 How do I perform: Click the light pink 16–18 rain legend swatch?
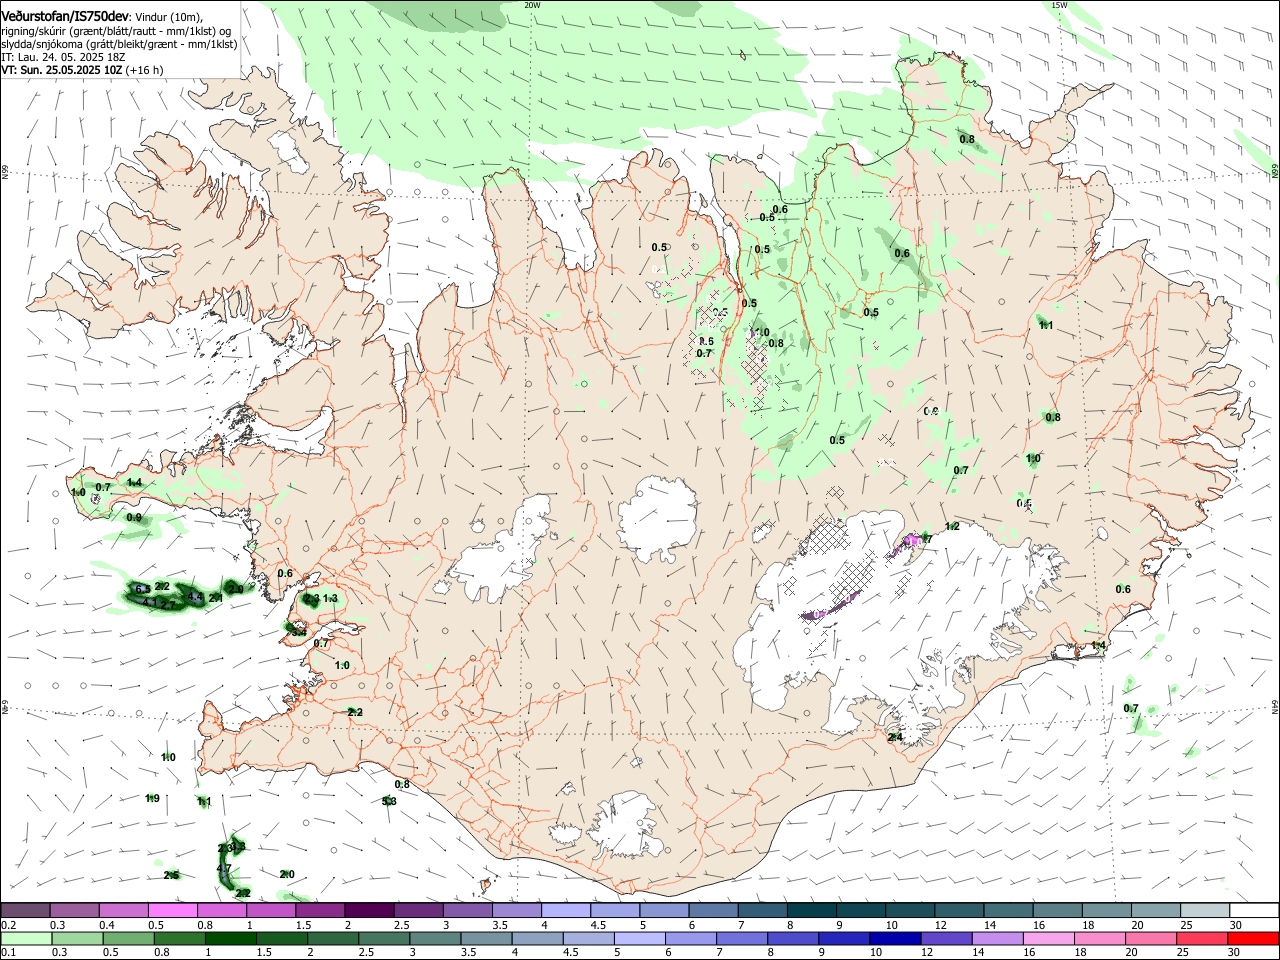1048,938
